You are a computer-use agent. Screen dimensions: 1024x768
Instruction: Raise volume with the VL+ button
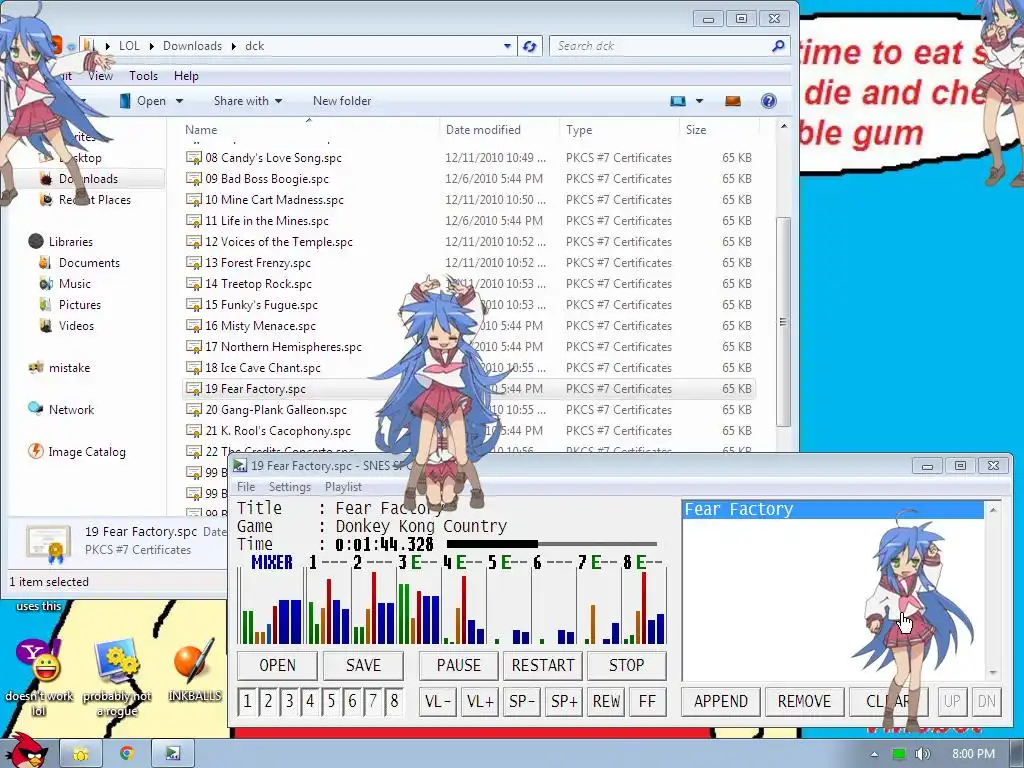(480, 701)
